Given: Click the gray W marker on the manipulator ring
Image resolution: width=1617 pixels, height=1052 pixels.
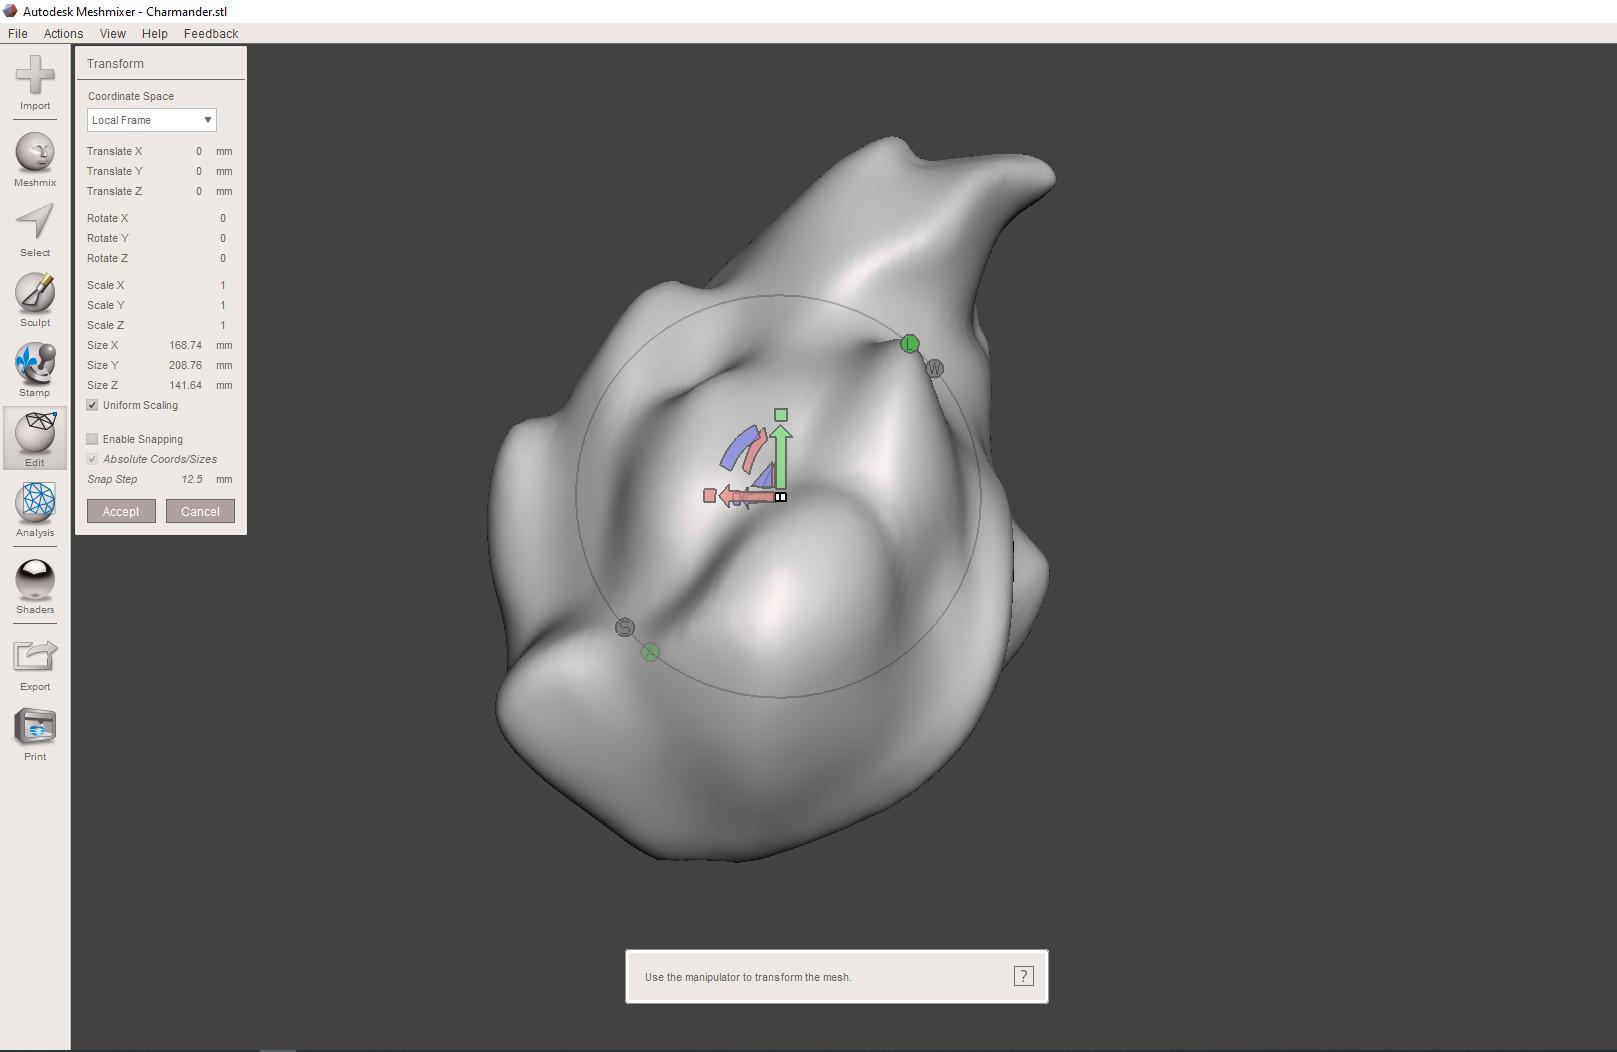Looking at the screenshot, I should [934, 369].
